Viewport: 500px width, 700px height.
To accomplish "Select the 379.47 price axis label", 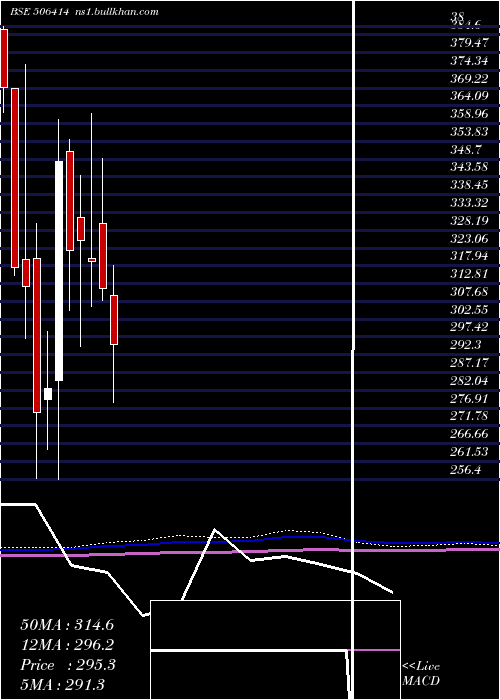I will point(469,42).
